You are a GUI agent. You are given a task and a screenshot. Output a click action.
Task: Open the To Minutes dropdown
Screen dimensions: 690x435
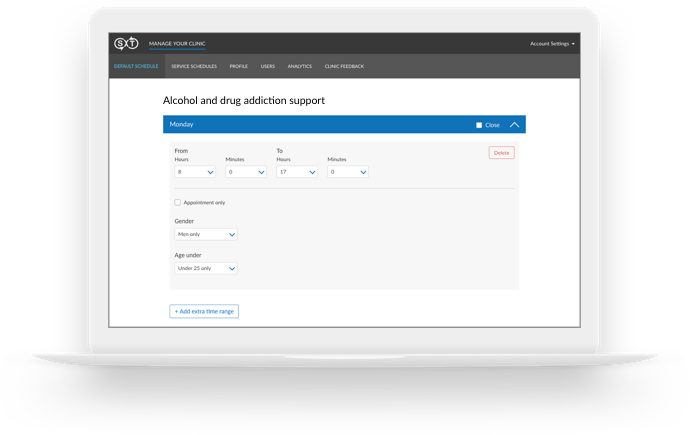[348, 172]
